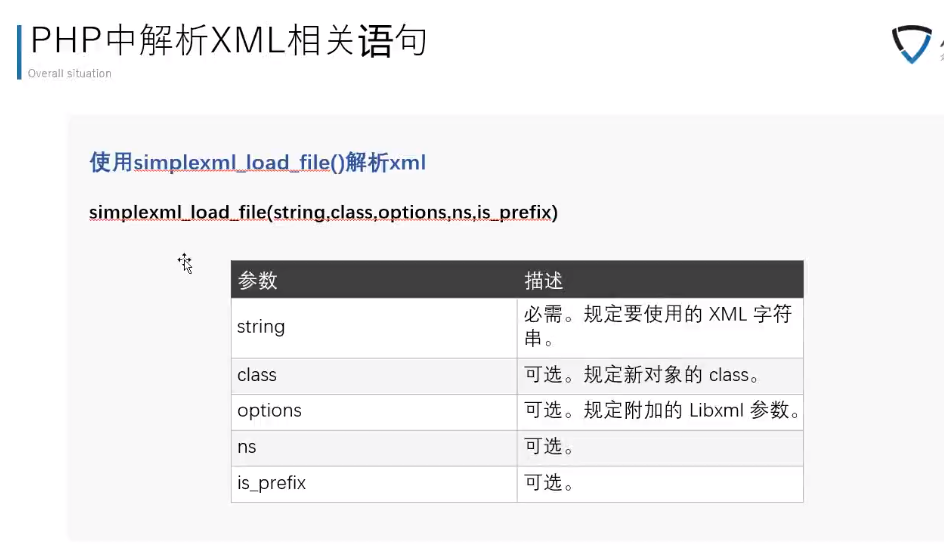
Task: Click 可选 description in the ns row
Action: pyautogui.click(x=549, y=447)
